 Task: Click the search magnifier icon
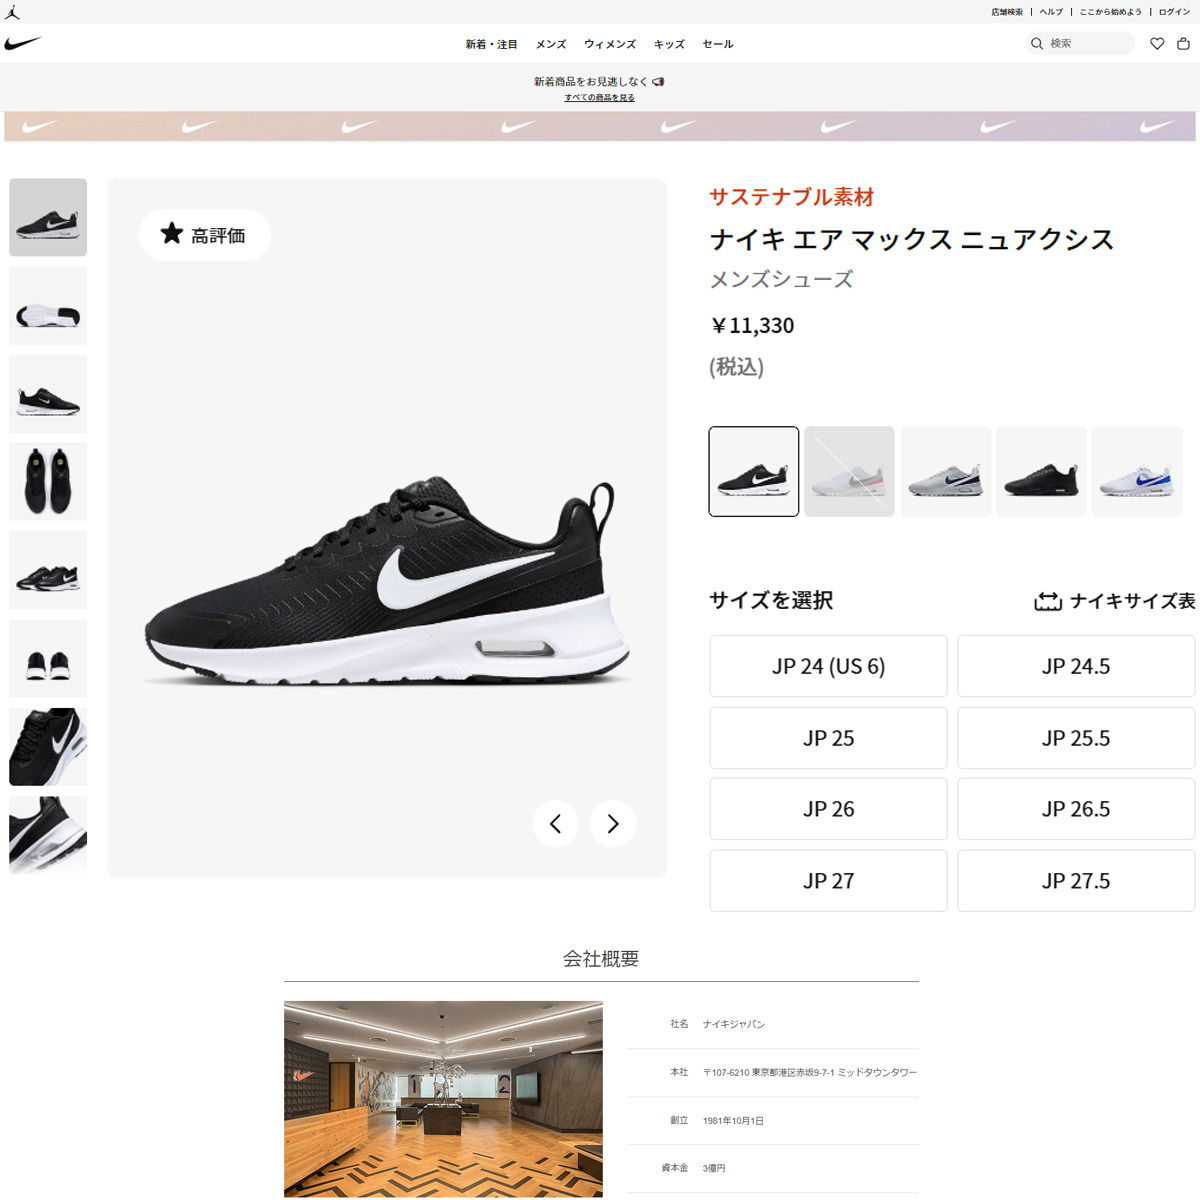pos(1037,44)
